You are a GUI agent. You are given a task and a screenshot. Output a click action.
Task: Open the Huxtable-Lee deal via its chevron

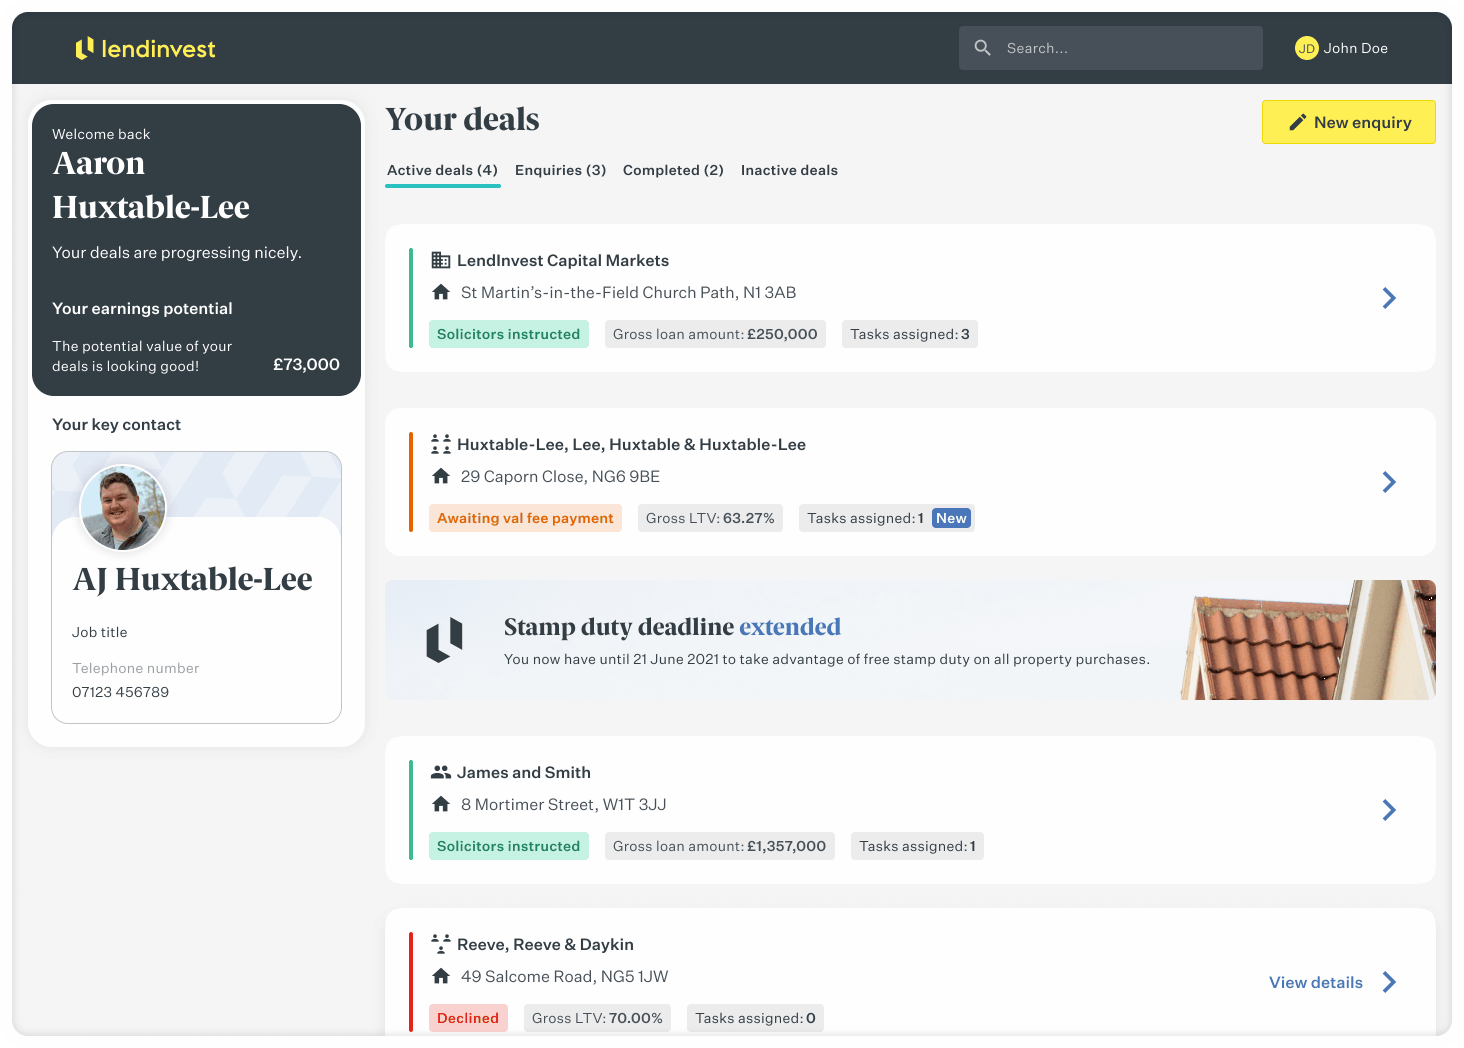(x=1389, y=482)
